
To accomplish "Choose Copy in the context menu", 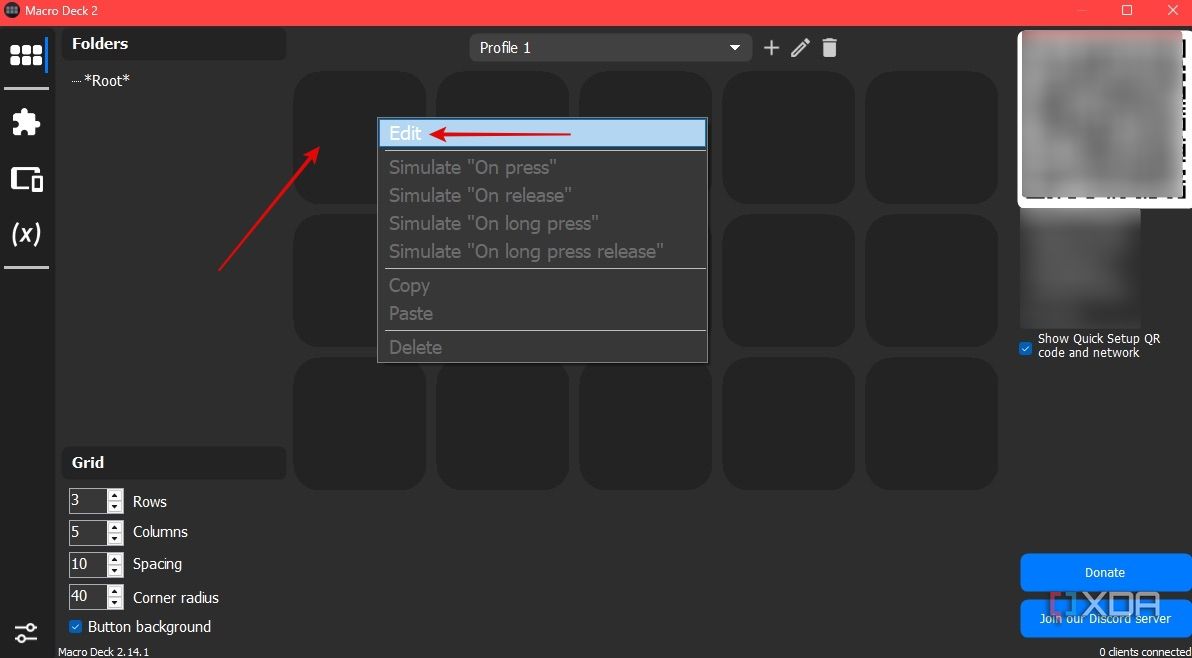I will pyautogui.click(x=409, y=285).
